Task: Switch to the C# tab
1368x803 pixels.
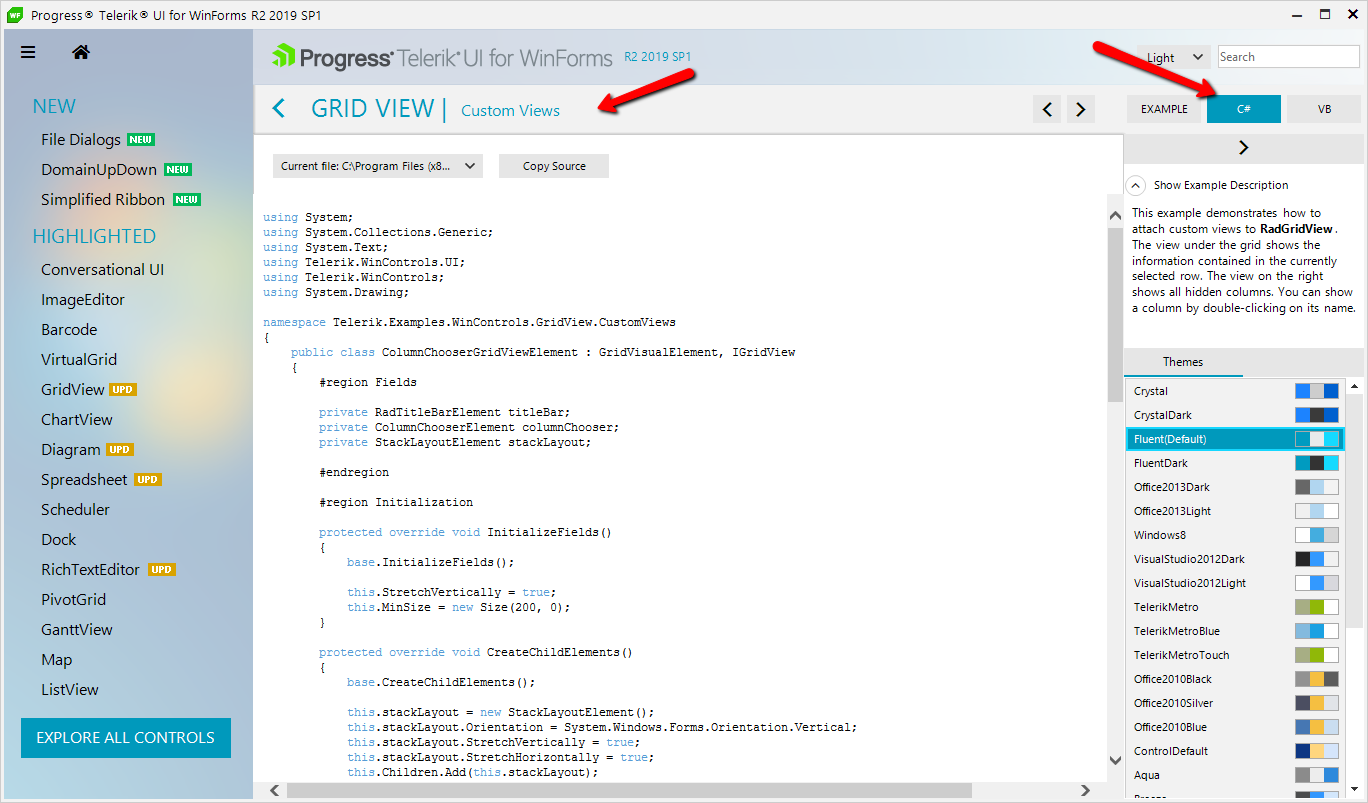Action: [1244, 109]
